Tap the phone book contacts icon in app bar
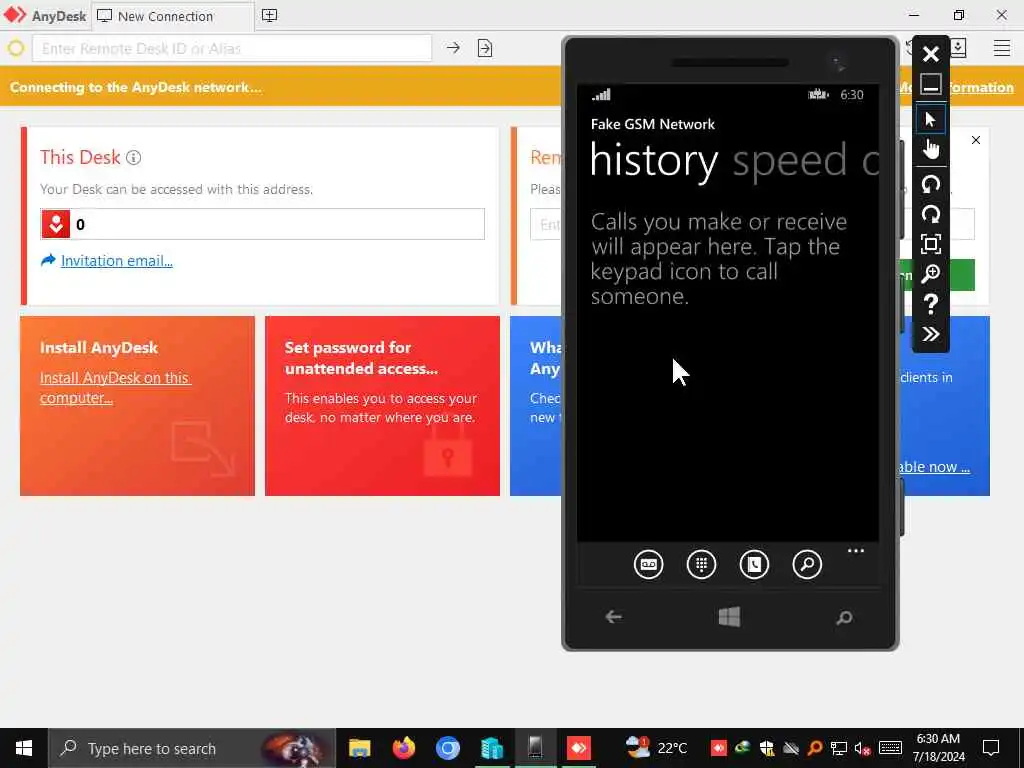This screenshot has height=768, width=1024. pos(754,564)
